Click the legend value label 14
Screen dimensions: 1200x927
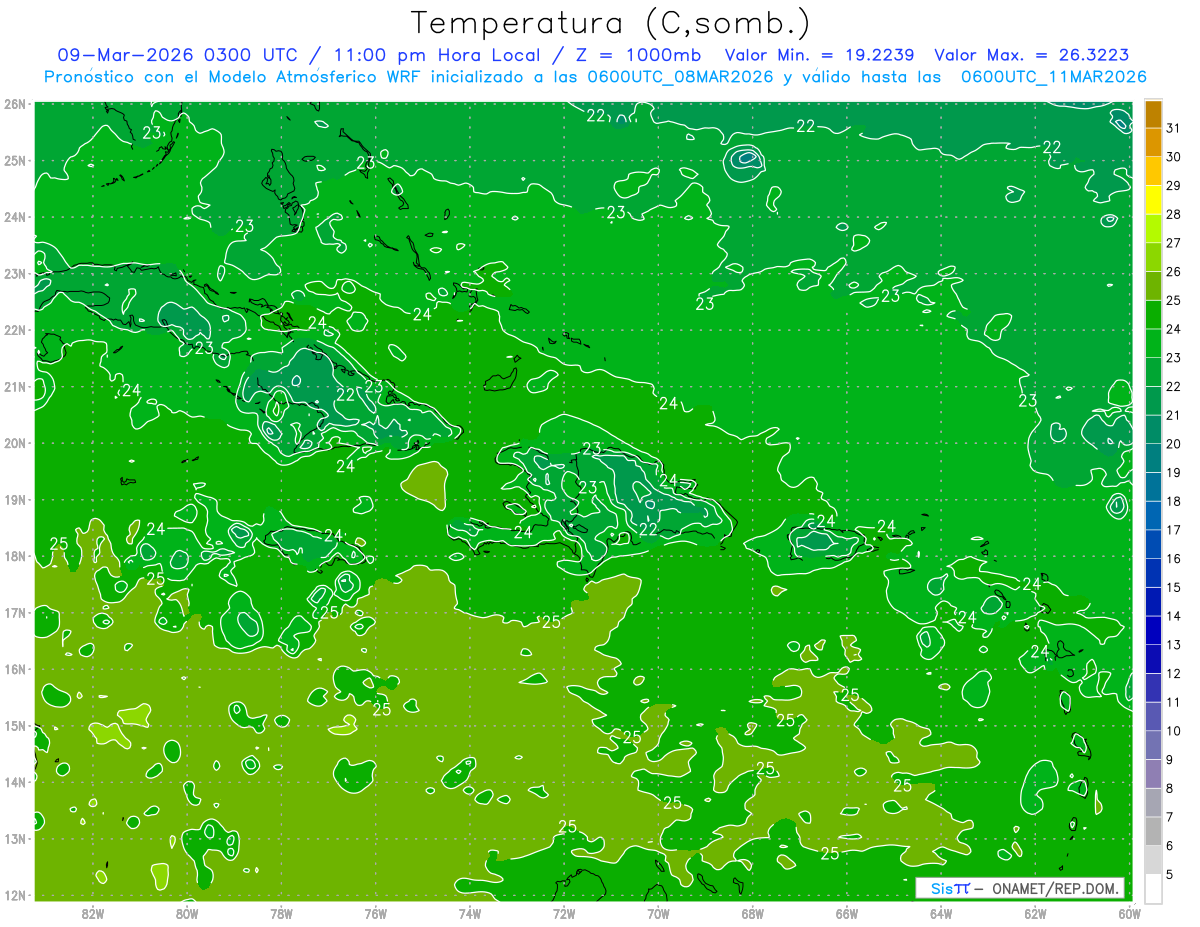1173,616
